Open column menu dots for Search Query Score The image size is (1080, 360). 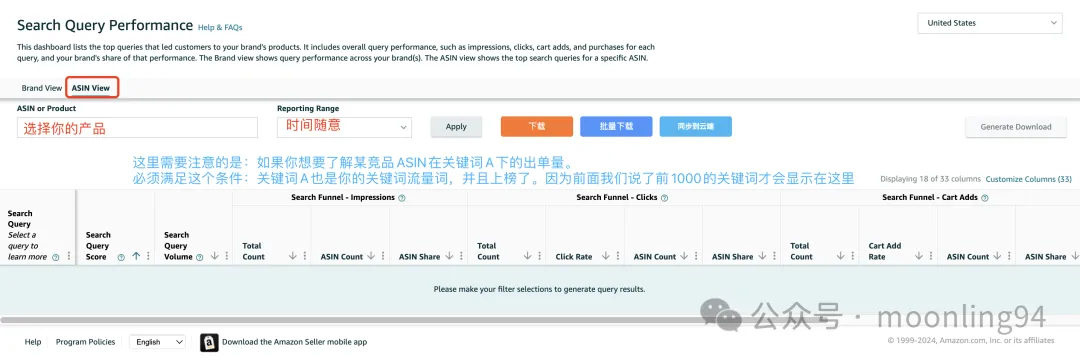[147, 256]
